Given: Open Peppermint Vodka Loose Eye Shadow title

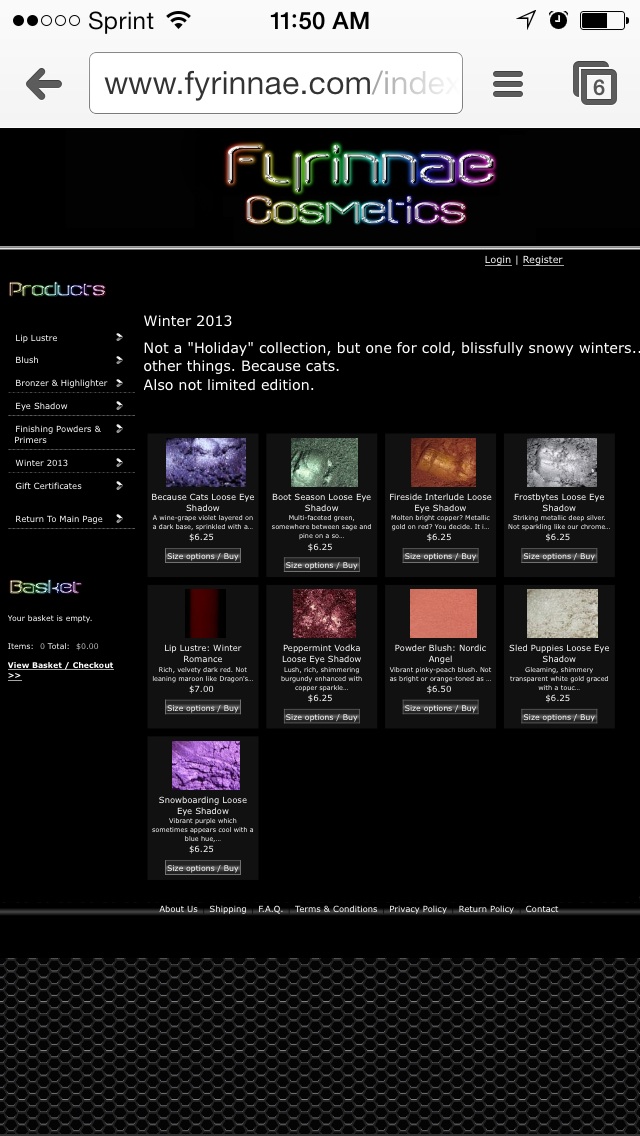Looking at the screenshot, I should 322,653.
